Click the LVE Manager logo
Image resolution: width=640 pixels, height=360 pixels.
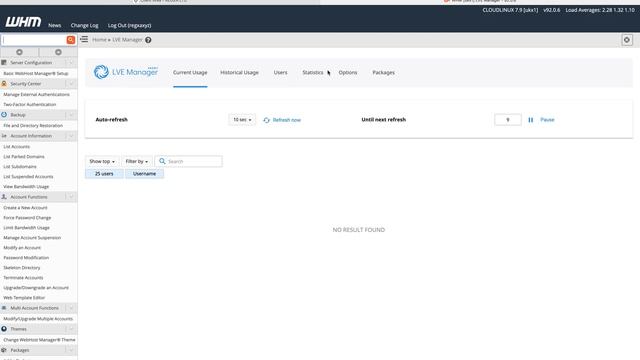pos(126,72)
